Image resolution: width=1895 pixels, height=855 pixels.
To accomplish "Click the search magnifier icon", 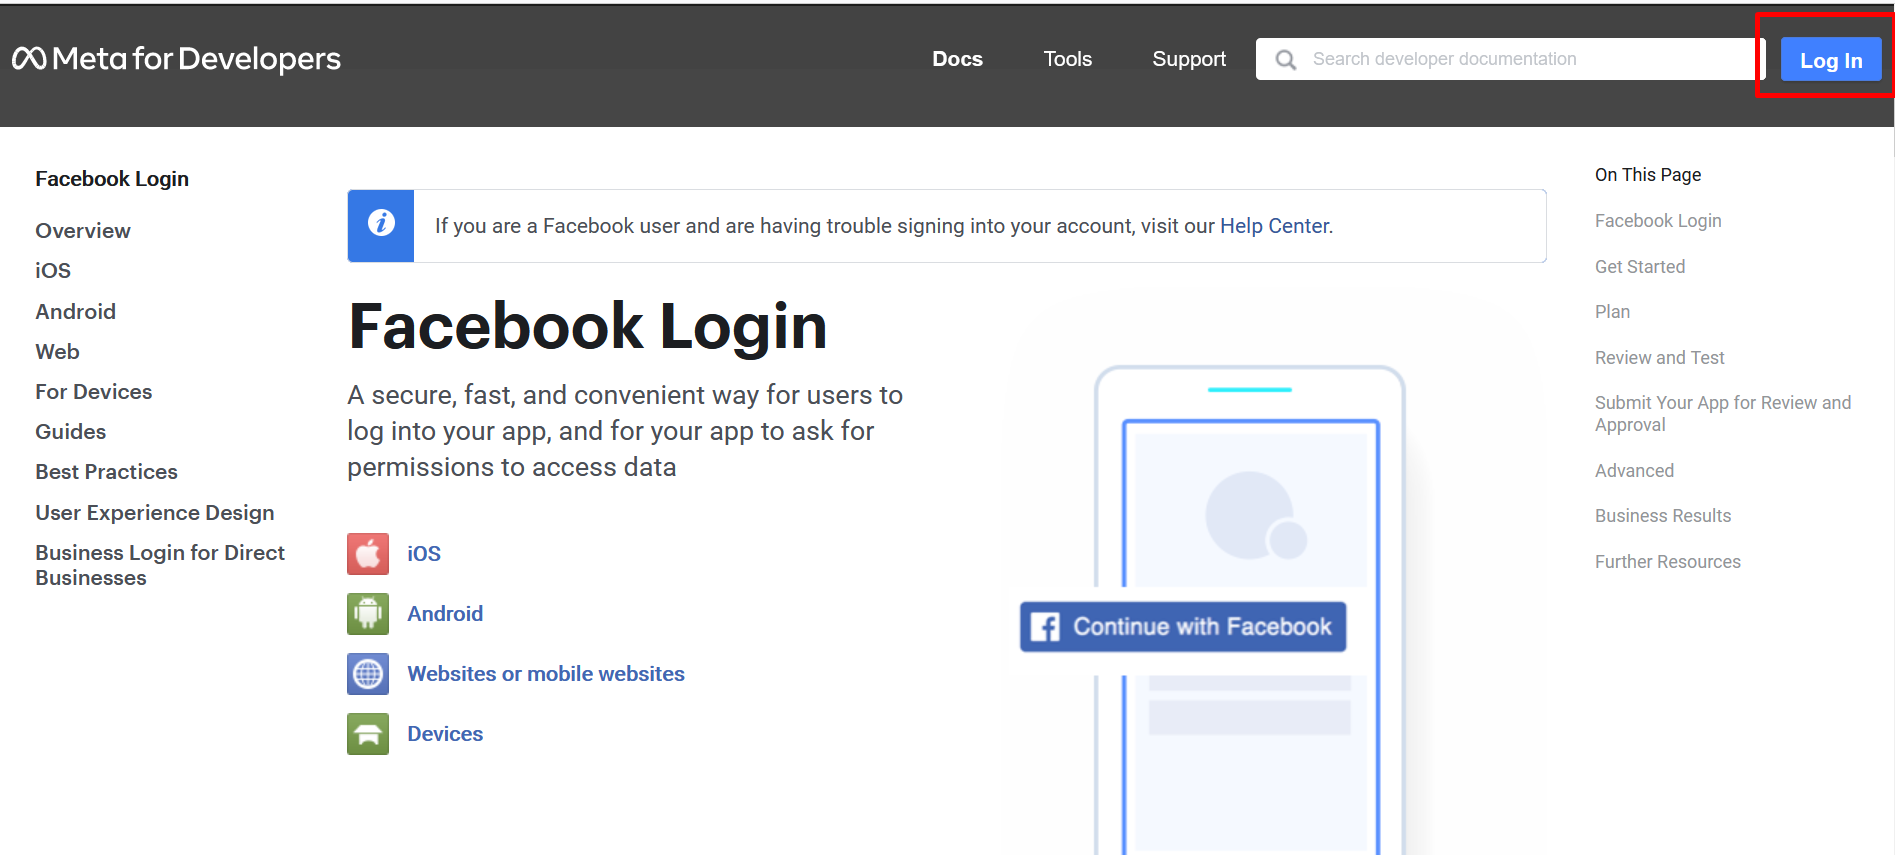I will [1286, 60].
